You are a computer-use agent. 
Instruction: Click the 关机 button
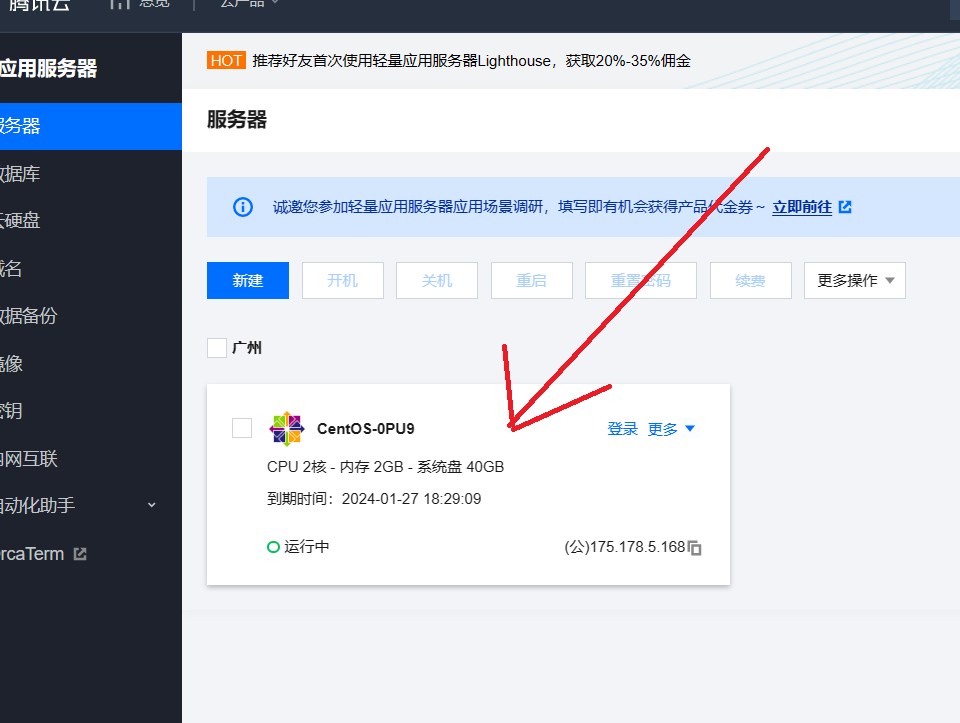click(x=437, y=280)
